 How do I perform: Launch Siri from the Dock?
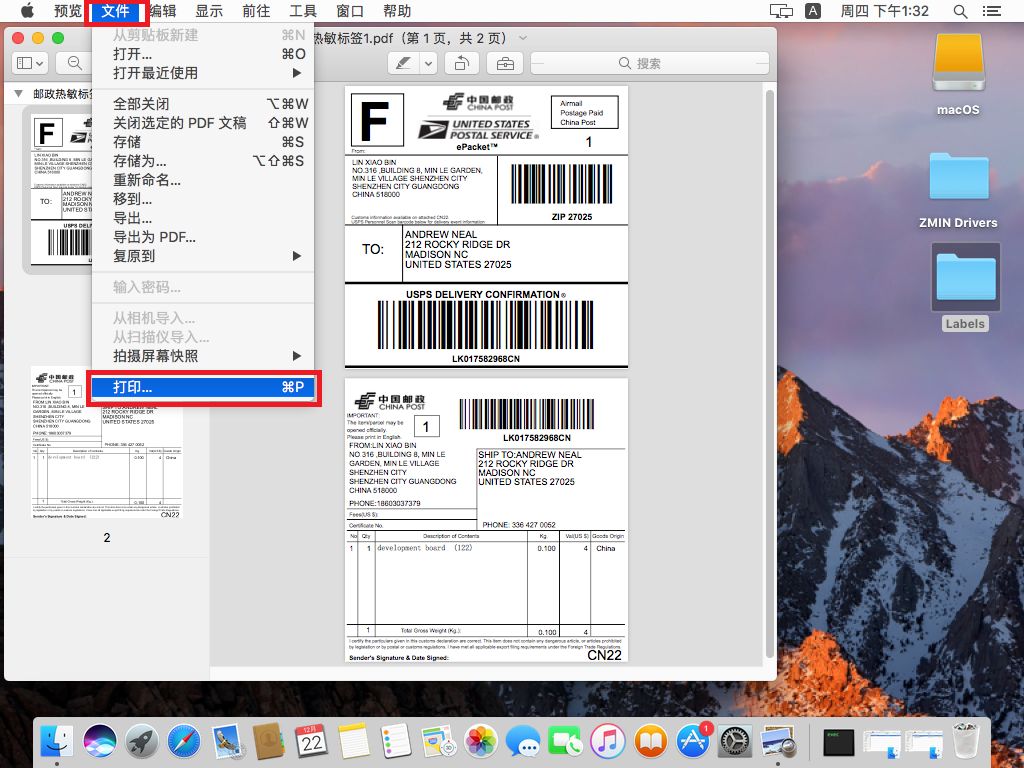[x=99, y=741]
